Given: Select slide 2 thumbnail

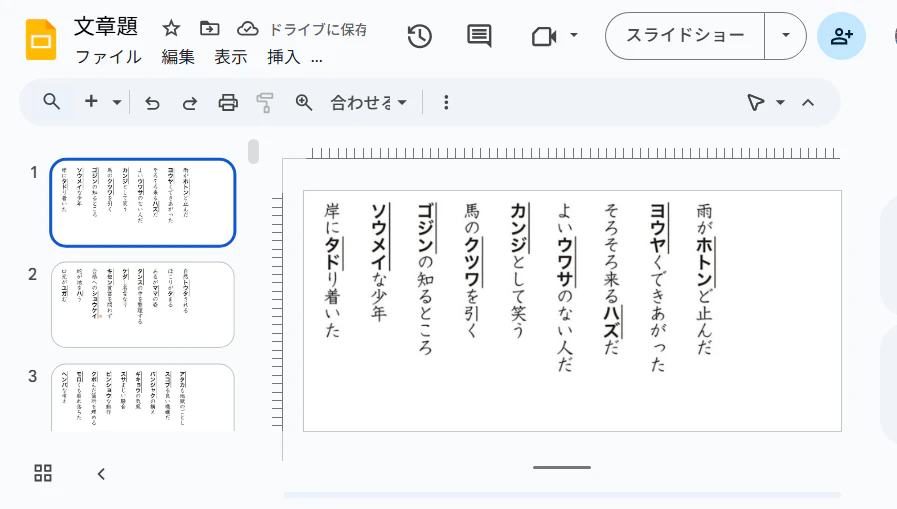Looking at the screenshot, I should click(x=143, y=304).
